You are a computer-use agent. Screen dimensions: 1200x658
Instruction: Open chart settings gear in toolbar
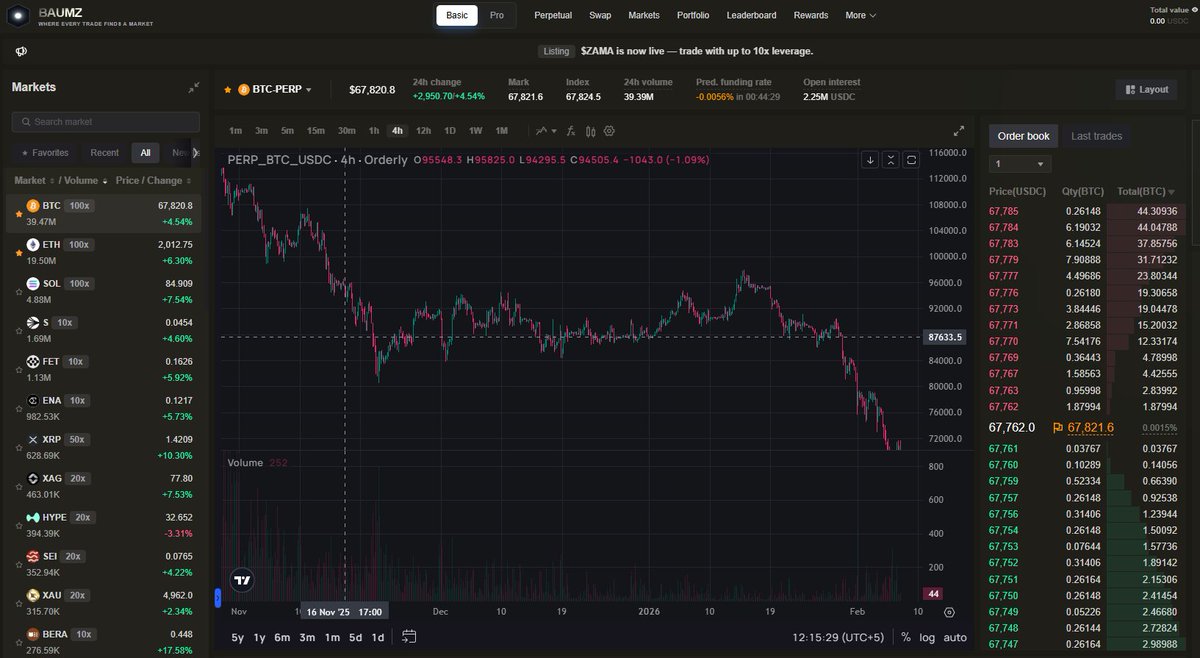tap(609, 131)
